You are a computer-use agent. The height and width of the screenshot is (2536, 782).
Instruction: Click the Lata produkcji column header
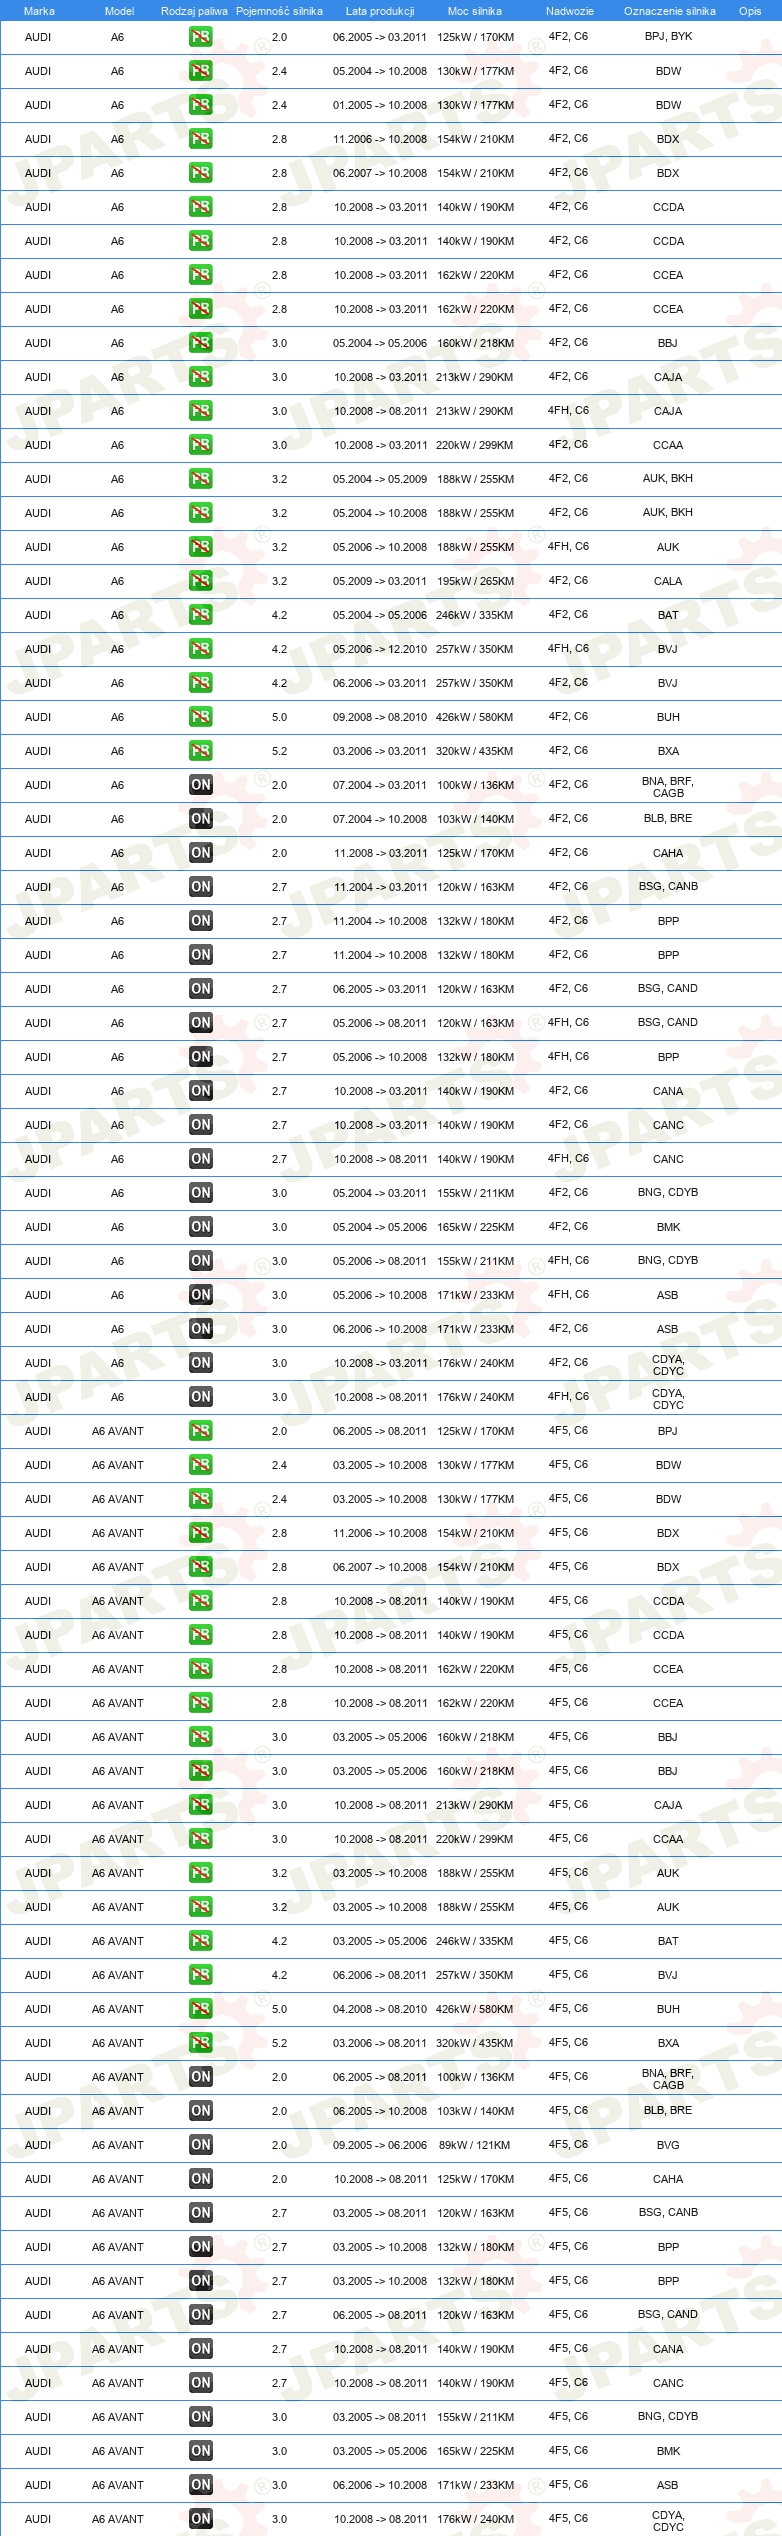380,11
